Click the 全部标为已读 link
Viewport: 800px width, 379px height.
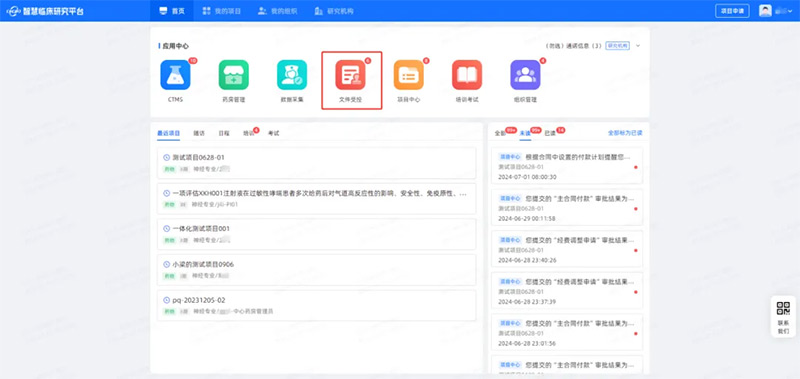click(x=625, y=133)
